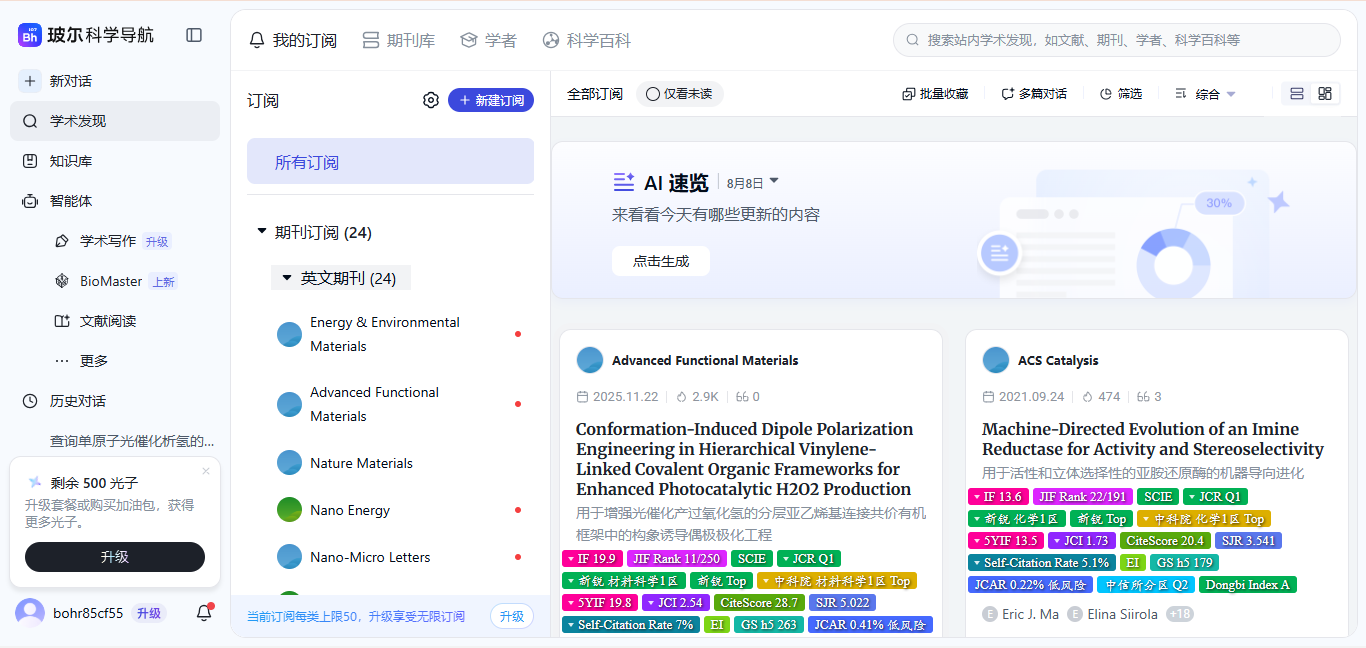
Task: Open the Machine-Directed Evolution article title
Action: coord(1153,439)
